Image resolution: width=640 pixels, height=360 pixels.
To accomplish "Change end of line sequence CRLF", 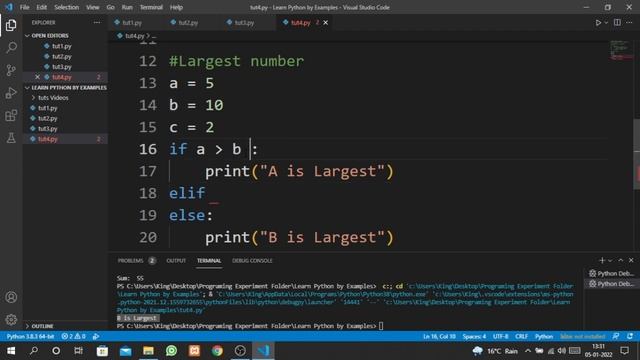I will point(521,336).
